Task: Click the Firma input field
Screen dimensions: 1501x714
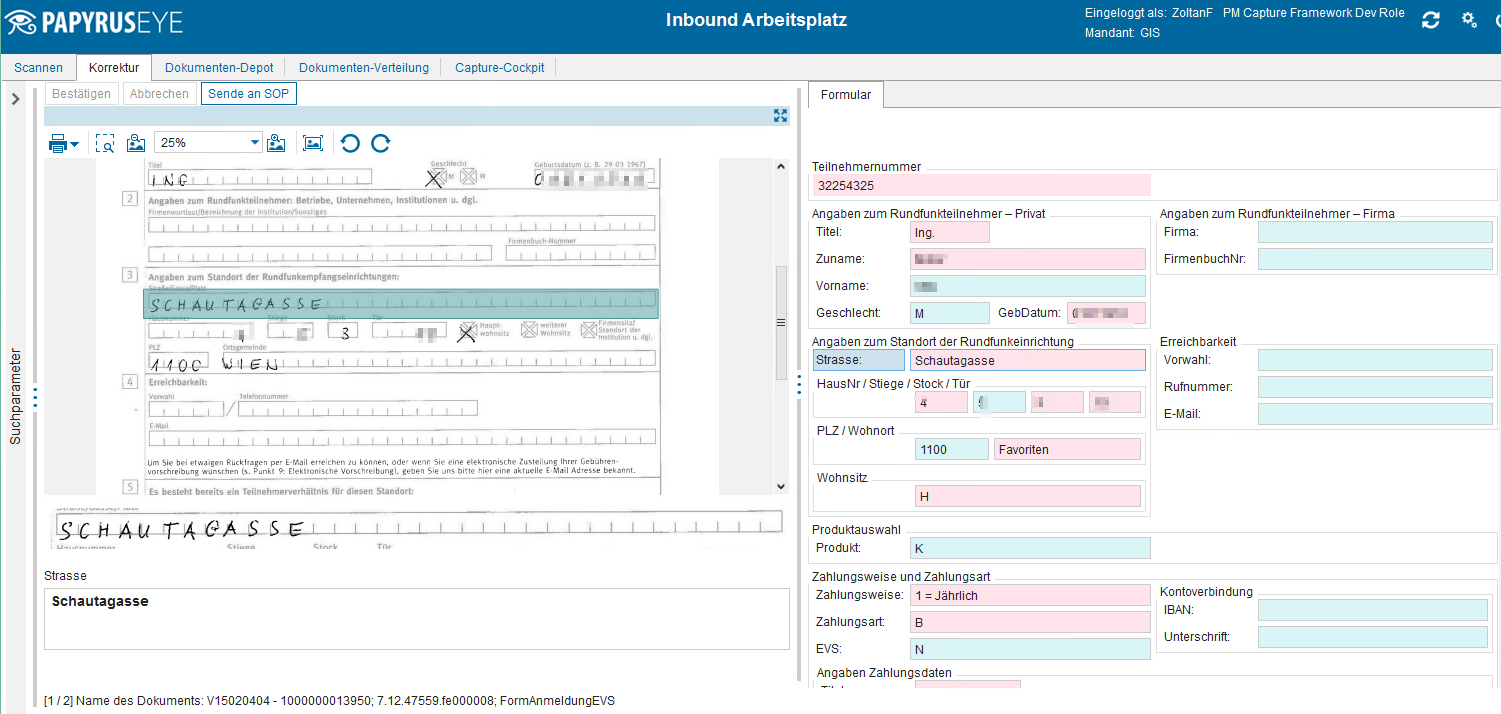Action: tap(1375, 232)
